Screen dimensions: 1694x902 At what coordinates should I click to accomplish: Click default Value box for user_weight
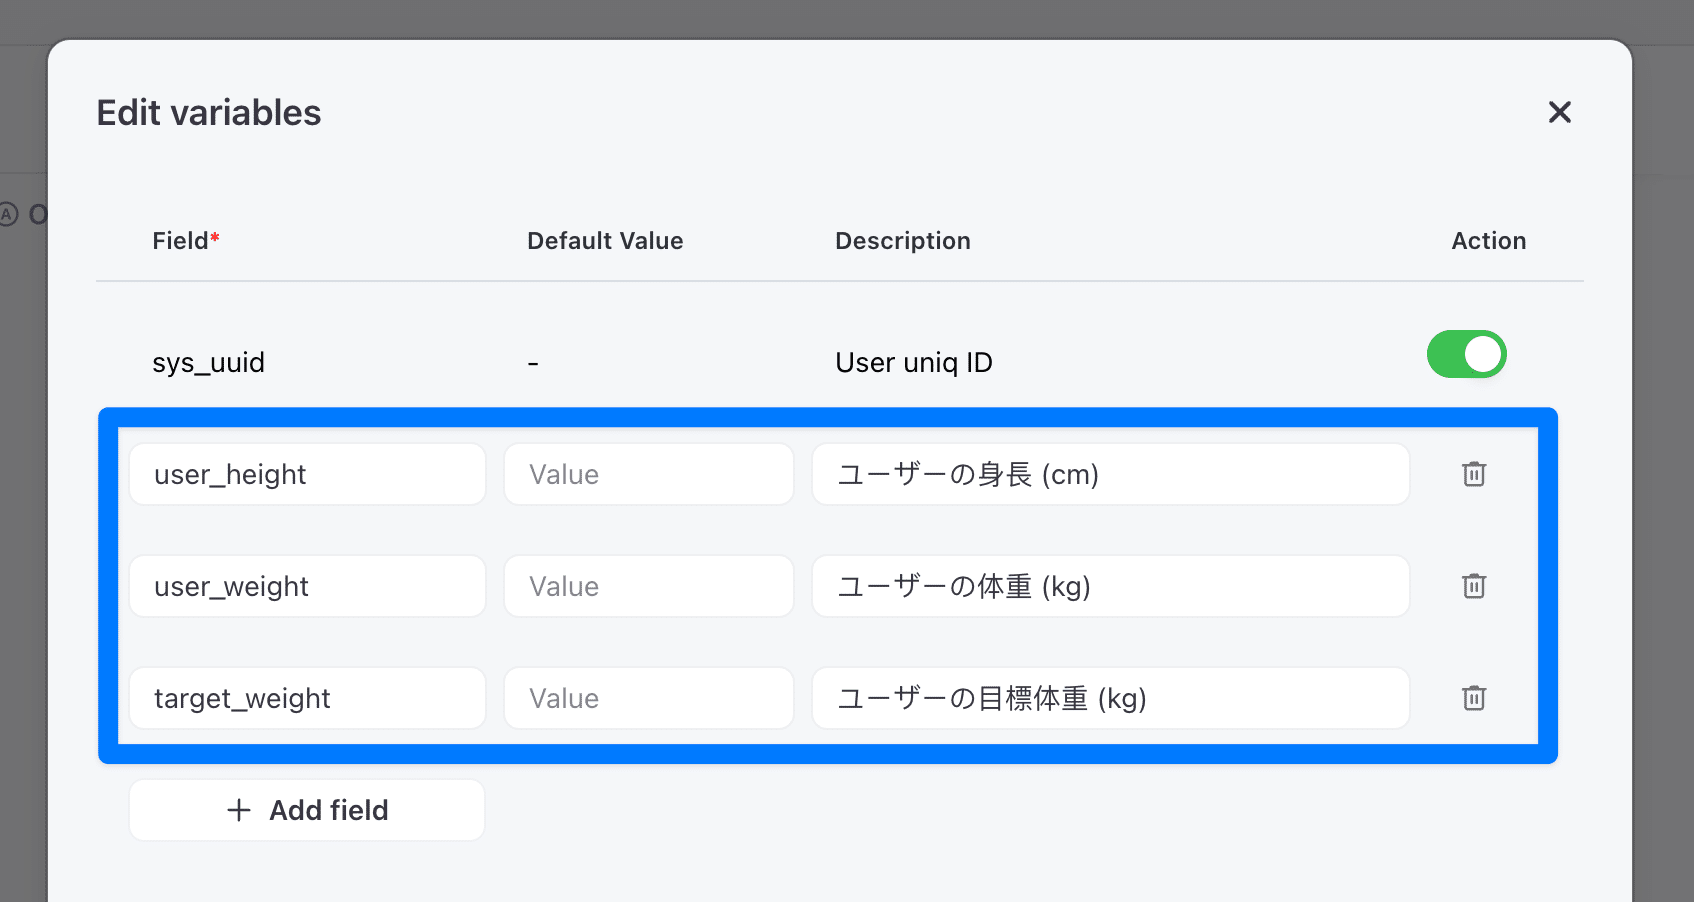pos(648,586)
